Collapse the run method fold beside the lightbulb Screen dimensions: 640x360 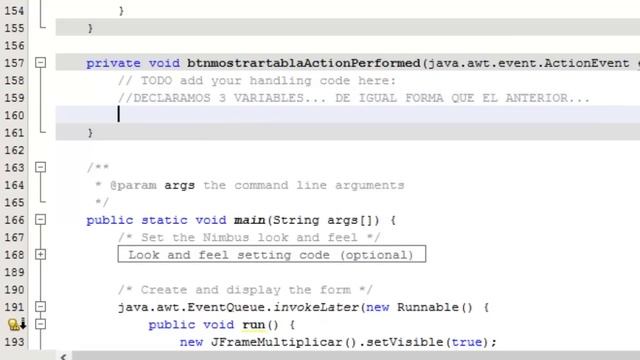(40, 324)
